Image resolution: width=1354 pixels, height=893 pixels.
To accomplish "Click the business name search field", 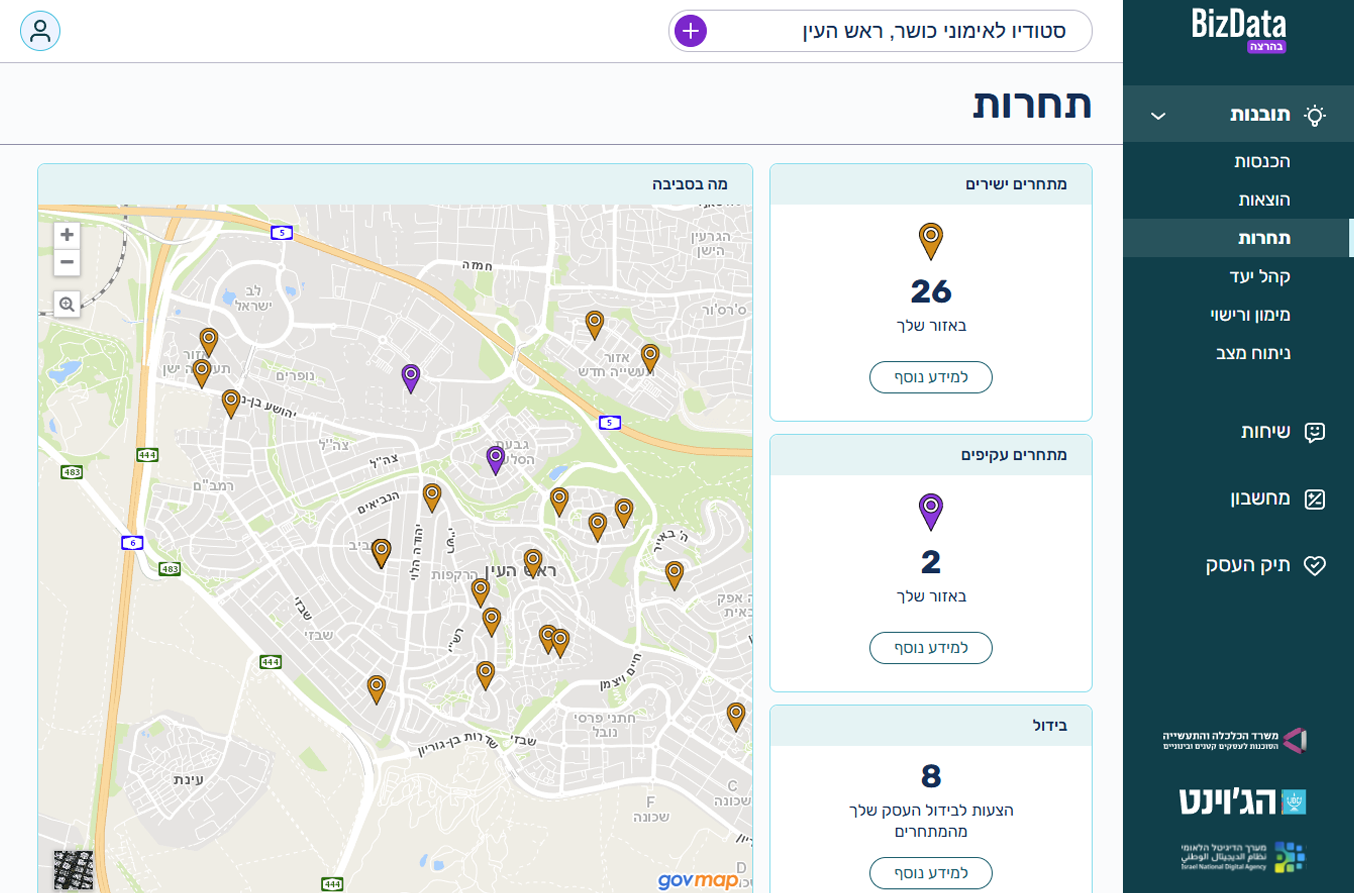I will [x=900, y=31].
